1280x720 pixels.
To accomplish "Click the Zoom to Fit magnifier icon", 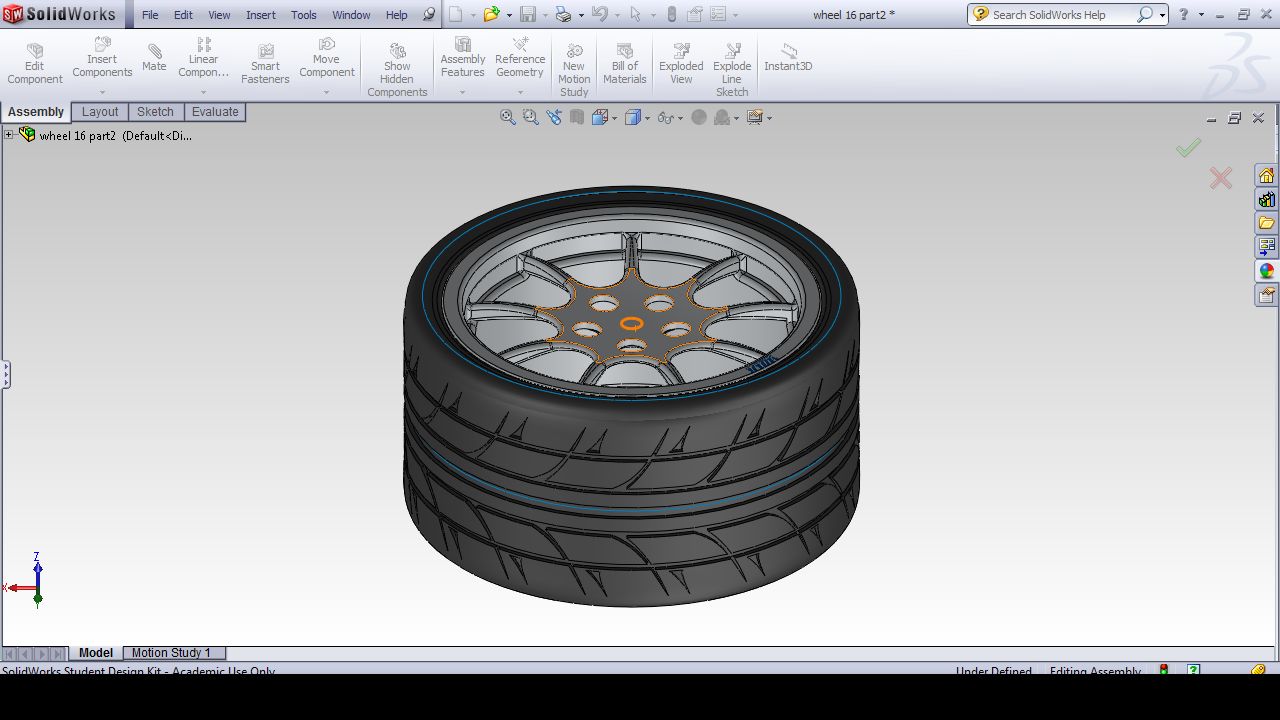I will pyautogui.click(x=508, y=118).
